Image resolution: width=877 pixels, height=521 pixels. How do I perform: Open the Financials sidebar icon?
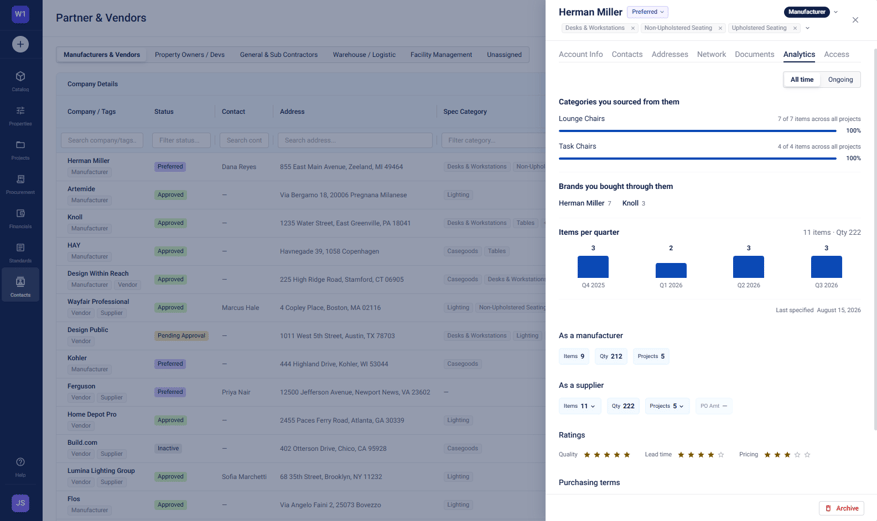click(20, 217)
